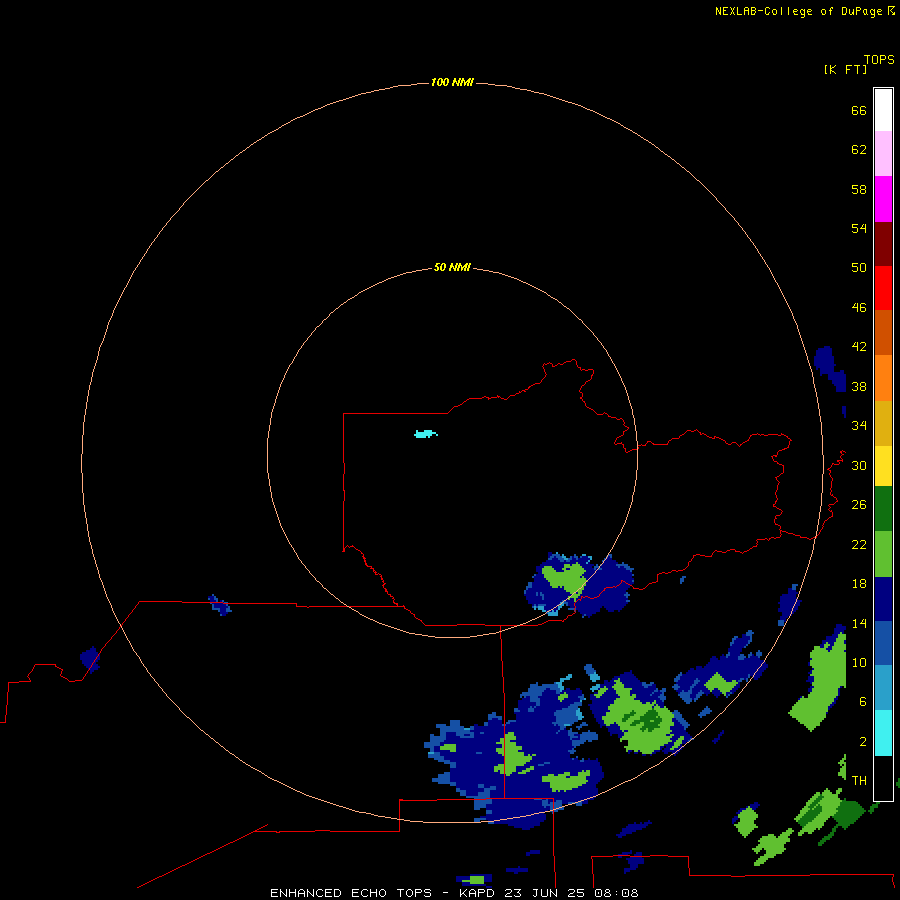Viewport: 900px width, 900px height.
Task: Select the navy blue legend swatch
Action: [x=883, y=599]
